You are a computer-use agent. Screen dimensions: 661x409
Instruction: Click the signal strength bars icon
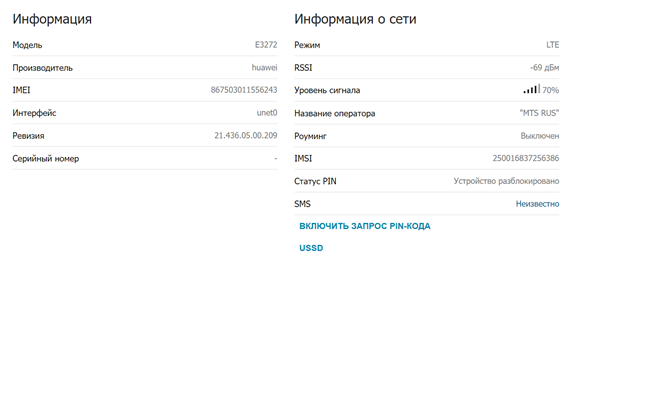[x=531, y=90]
